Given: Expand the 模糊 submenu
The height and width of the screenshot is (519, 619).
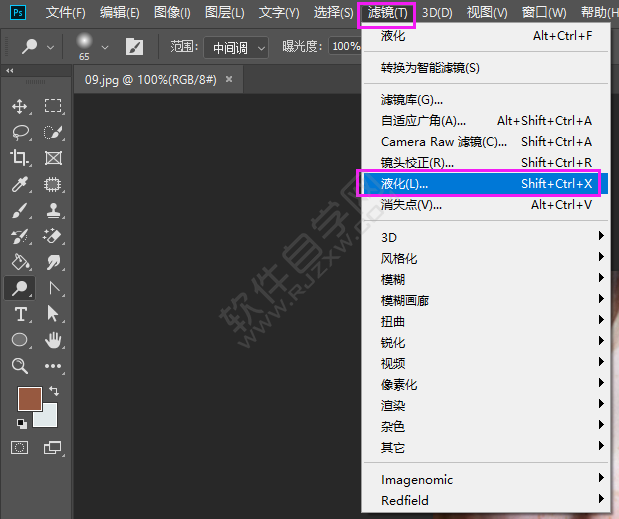Looking at the screenshot, I should click(x=486, y=279).
